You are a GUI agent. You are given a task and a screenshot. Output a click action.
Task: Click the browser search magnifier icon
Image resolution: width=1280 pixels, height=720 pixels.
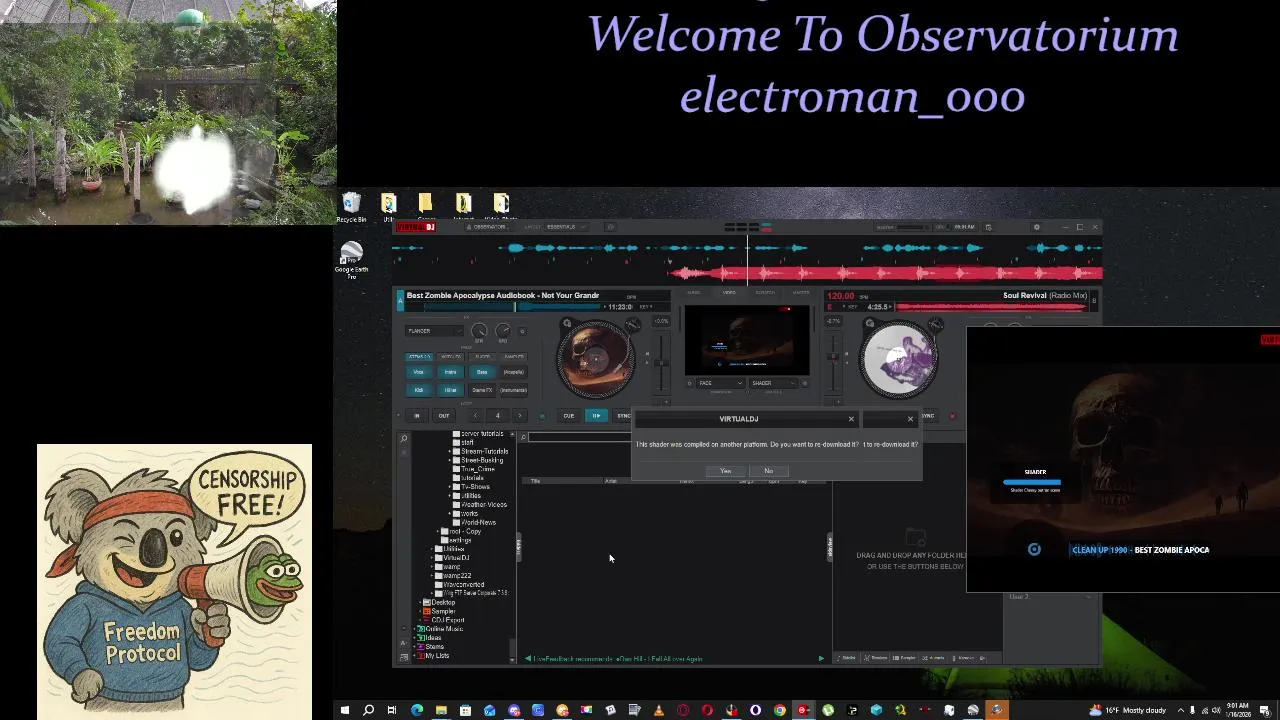[x=523, y=437]
